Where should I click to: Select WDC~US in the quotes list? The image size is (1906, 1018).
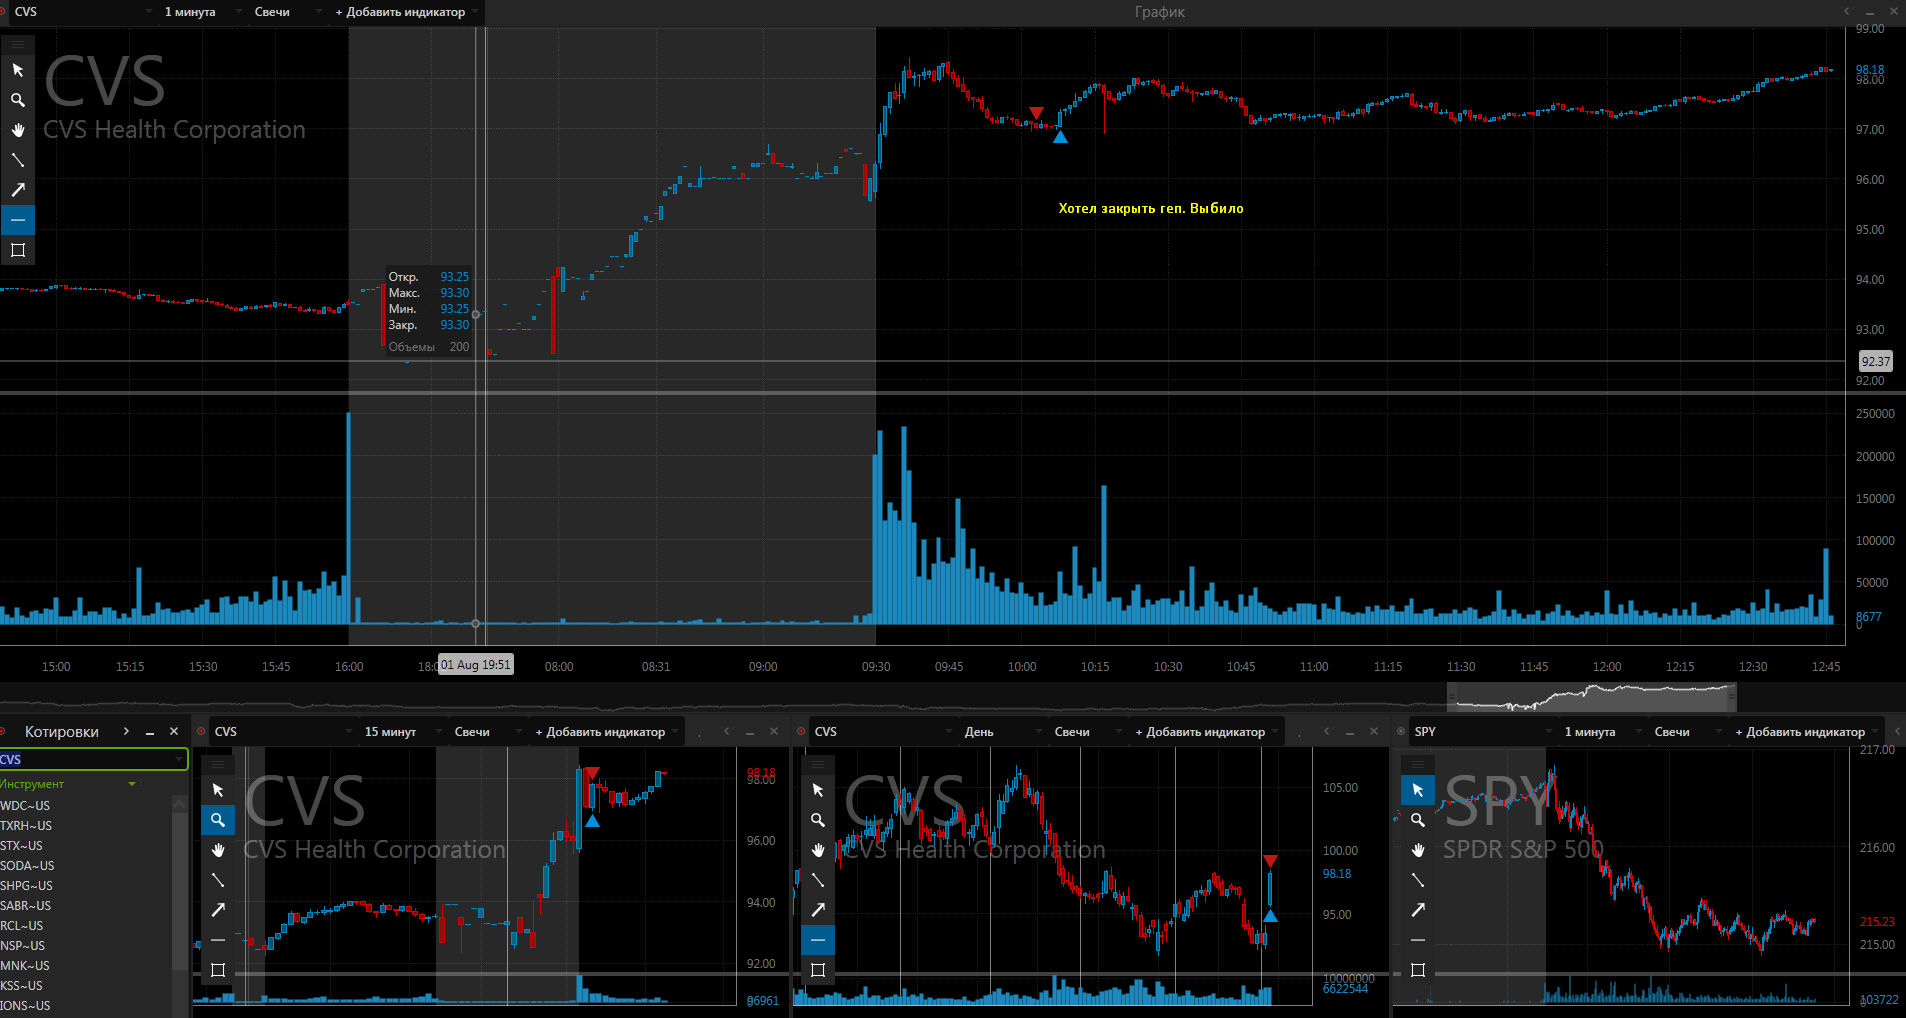tap(86, 806)
